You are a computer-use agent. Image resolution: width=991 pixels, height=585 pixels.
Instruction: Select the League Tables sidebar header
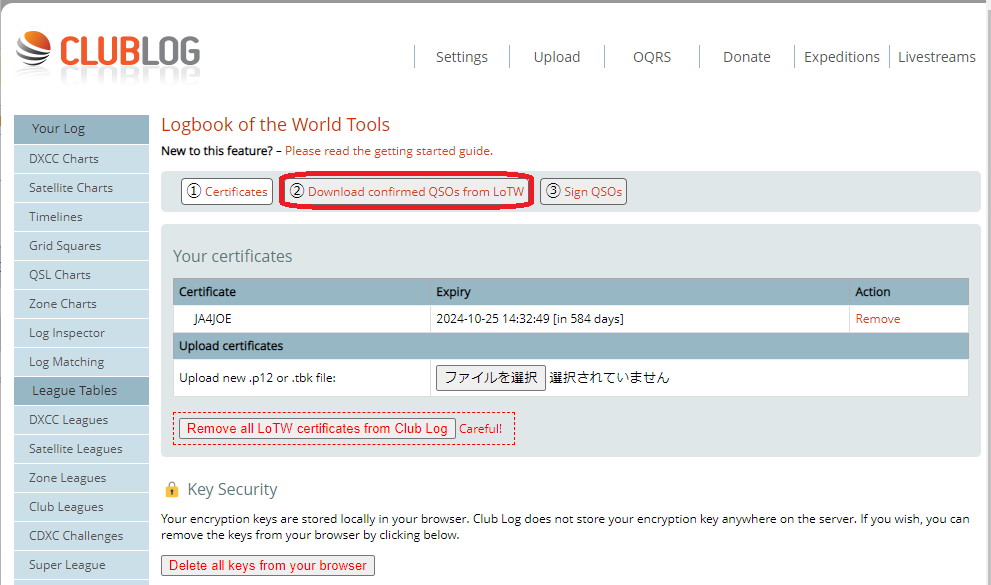pyautogui.click(x=82, y=391)
